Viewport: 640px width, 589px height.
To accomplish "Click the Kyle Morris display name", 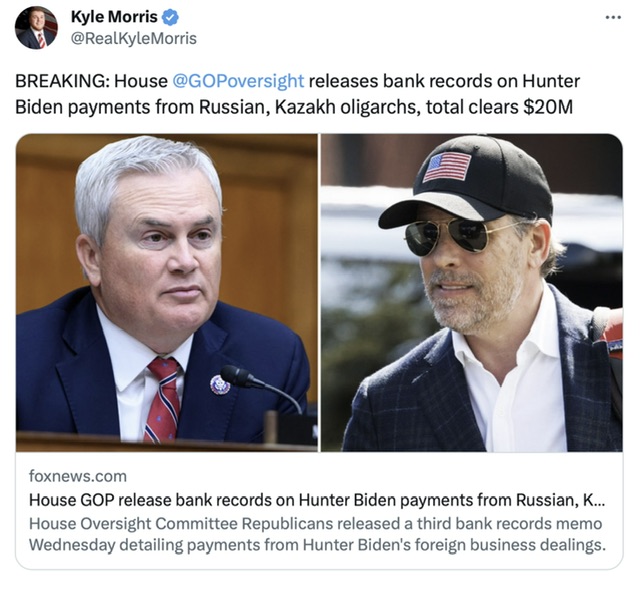I will click(x=114, y=17).
